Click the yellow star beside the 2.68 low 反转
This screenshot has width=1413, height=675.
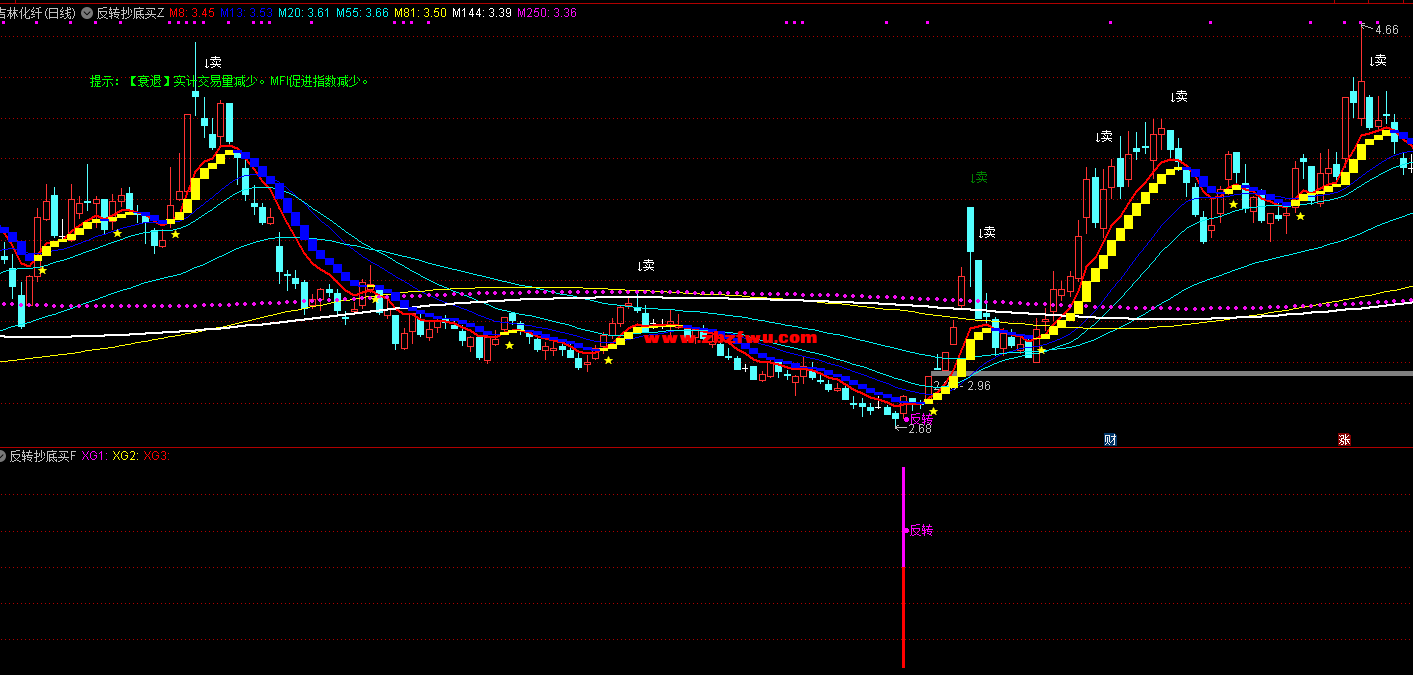click(934, 411)
